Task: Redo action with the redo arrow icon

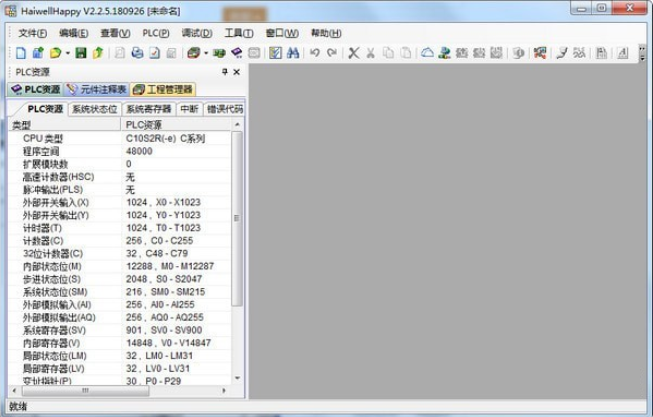Action: [332, 53]
